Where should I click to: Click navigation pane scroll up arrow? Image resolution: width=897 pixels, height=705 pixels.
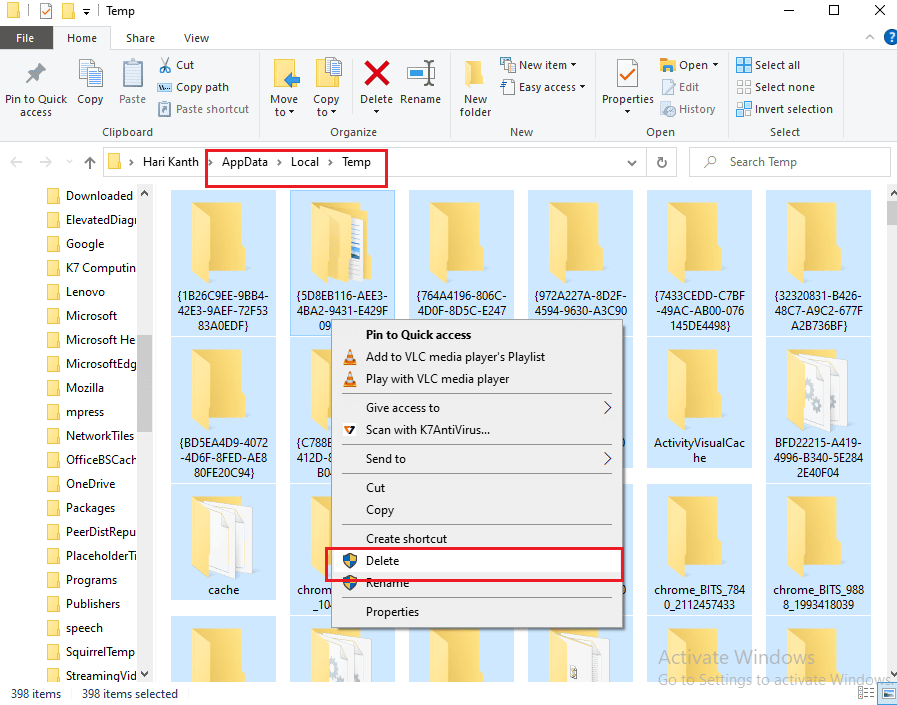coord(145,194)
